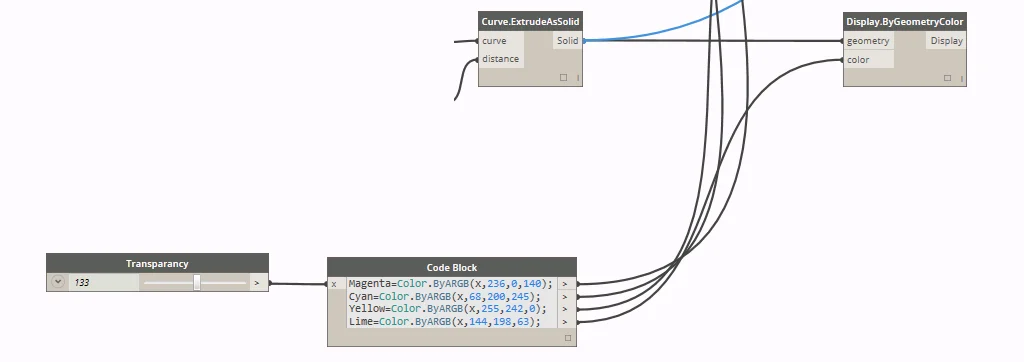Expand the Transparancy slider settings chevron
The image size is (1024, 362).
coord(57,282)
